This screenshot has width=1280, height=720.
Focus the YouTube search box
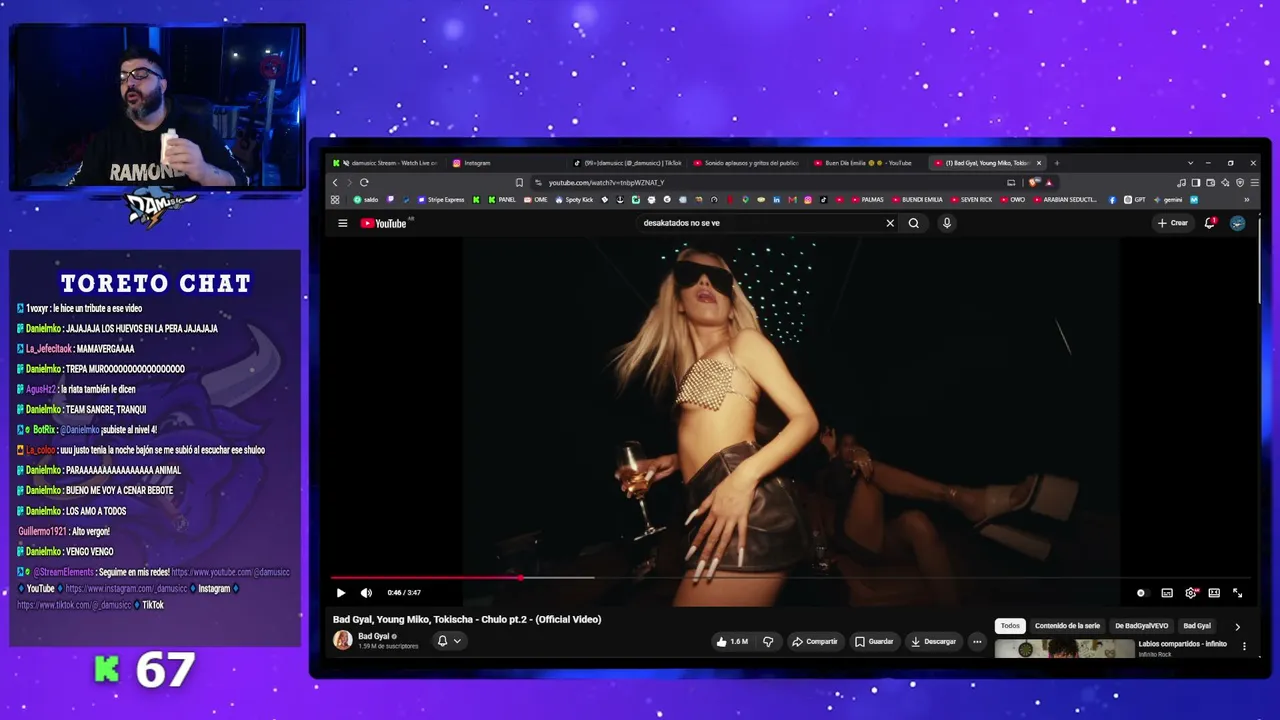tap(762, 223)
